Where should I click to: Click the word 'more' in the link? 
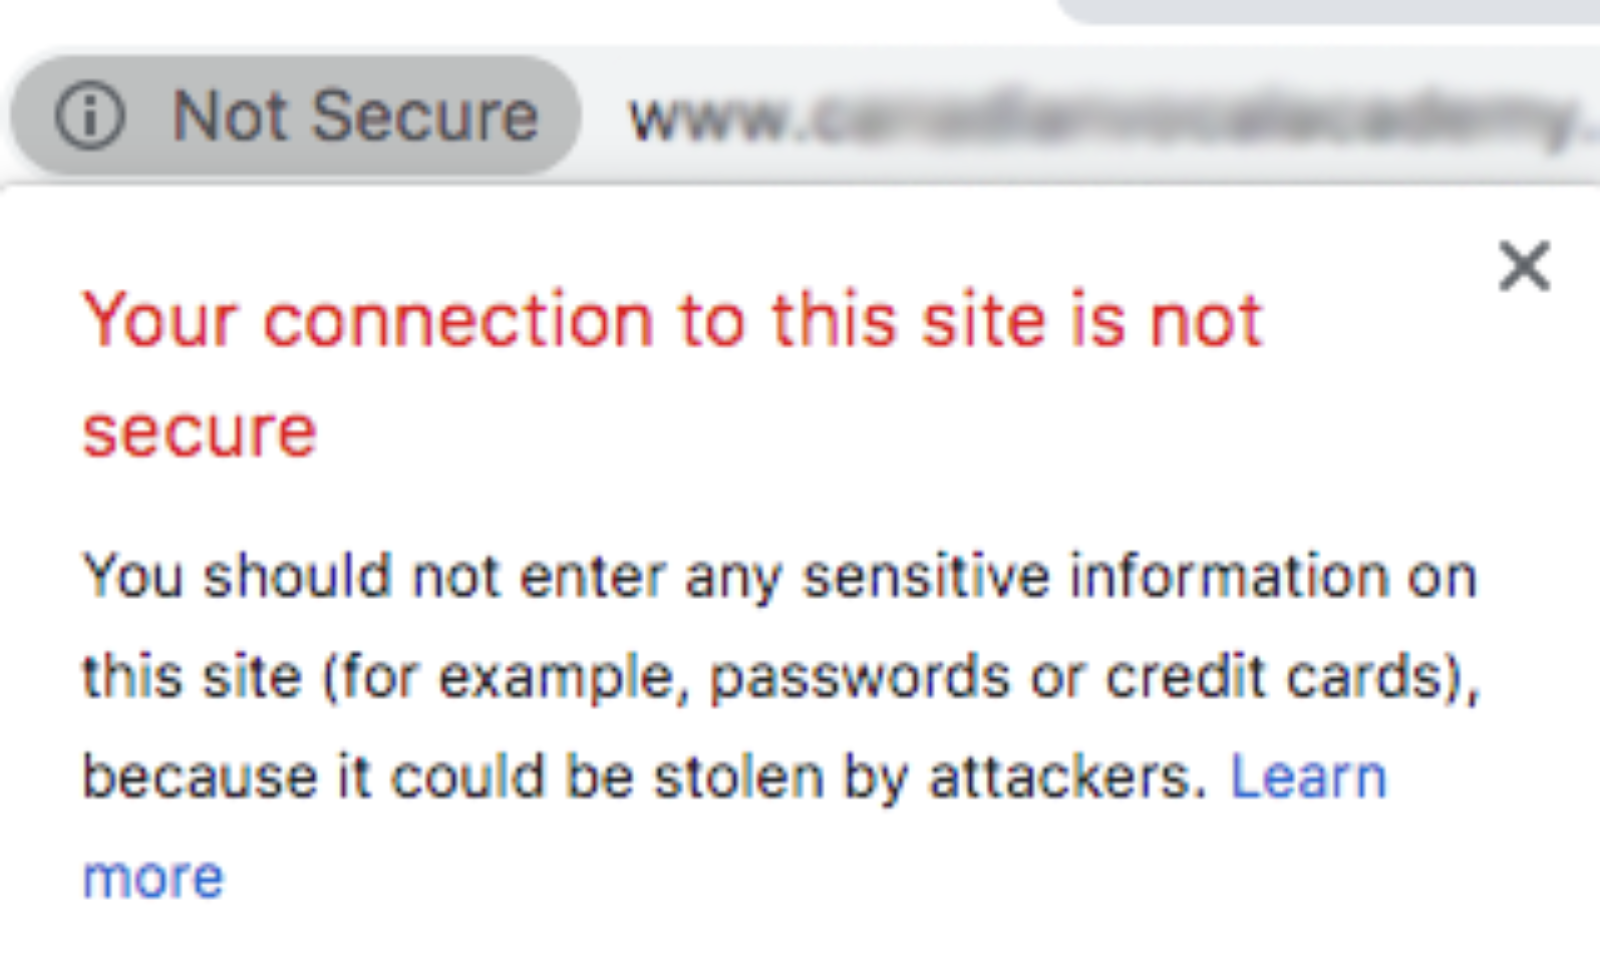(x=153, y=878)
